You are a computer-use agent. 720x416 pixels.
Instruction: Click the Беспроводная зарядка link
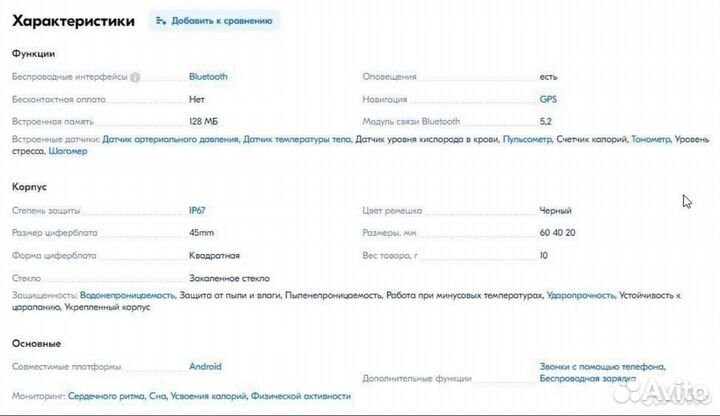click(x=588, y=378)
